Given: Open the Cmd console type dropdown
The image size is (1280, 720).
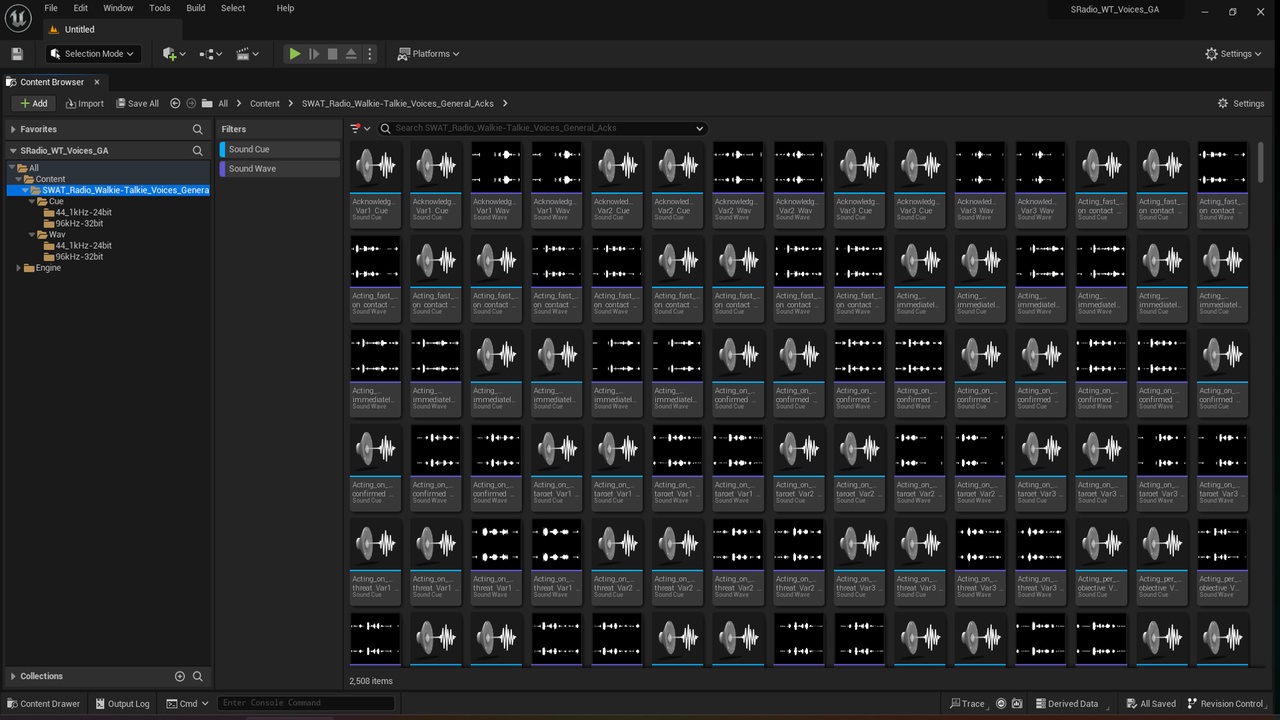Looking at the screenshot, I should (188, 703).
